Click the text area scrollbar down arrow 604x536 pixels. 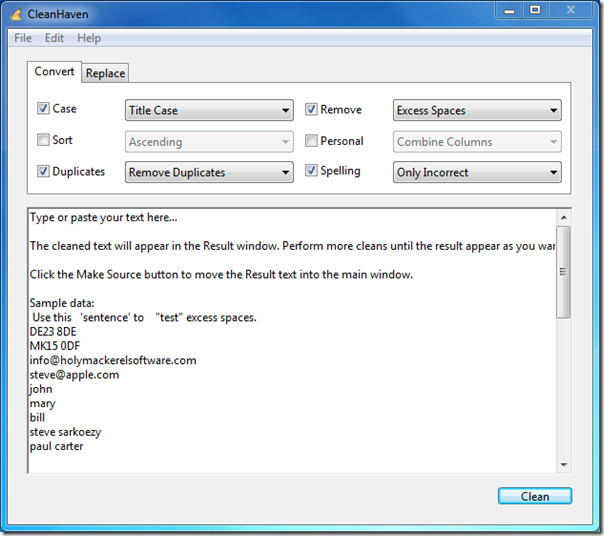point(564,464)
